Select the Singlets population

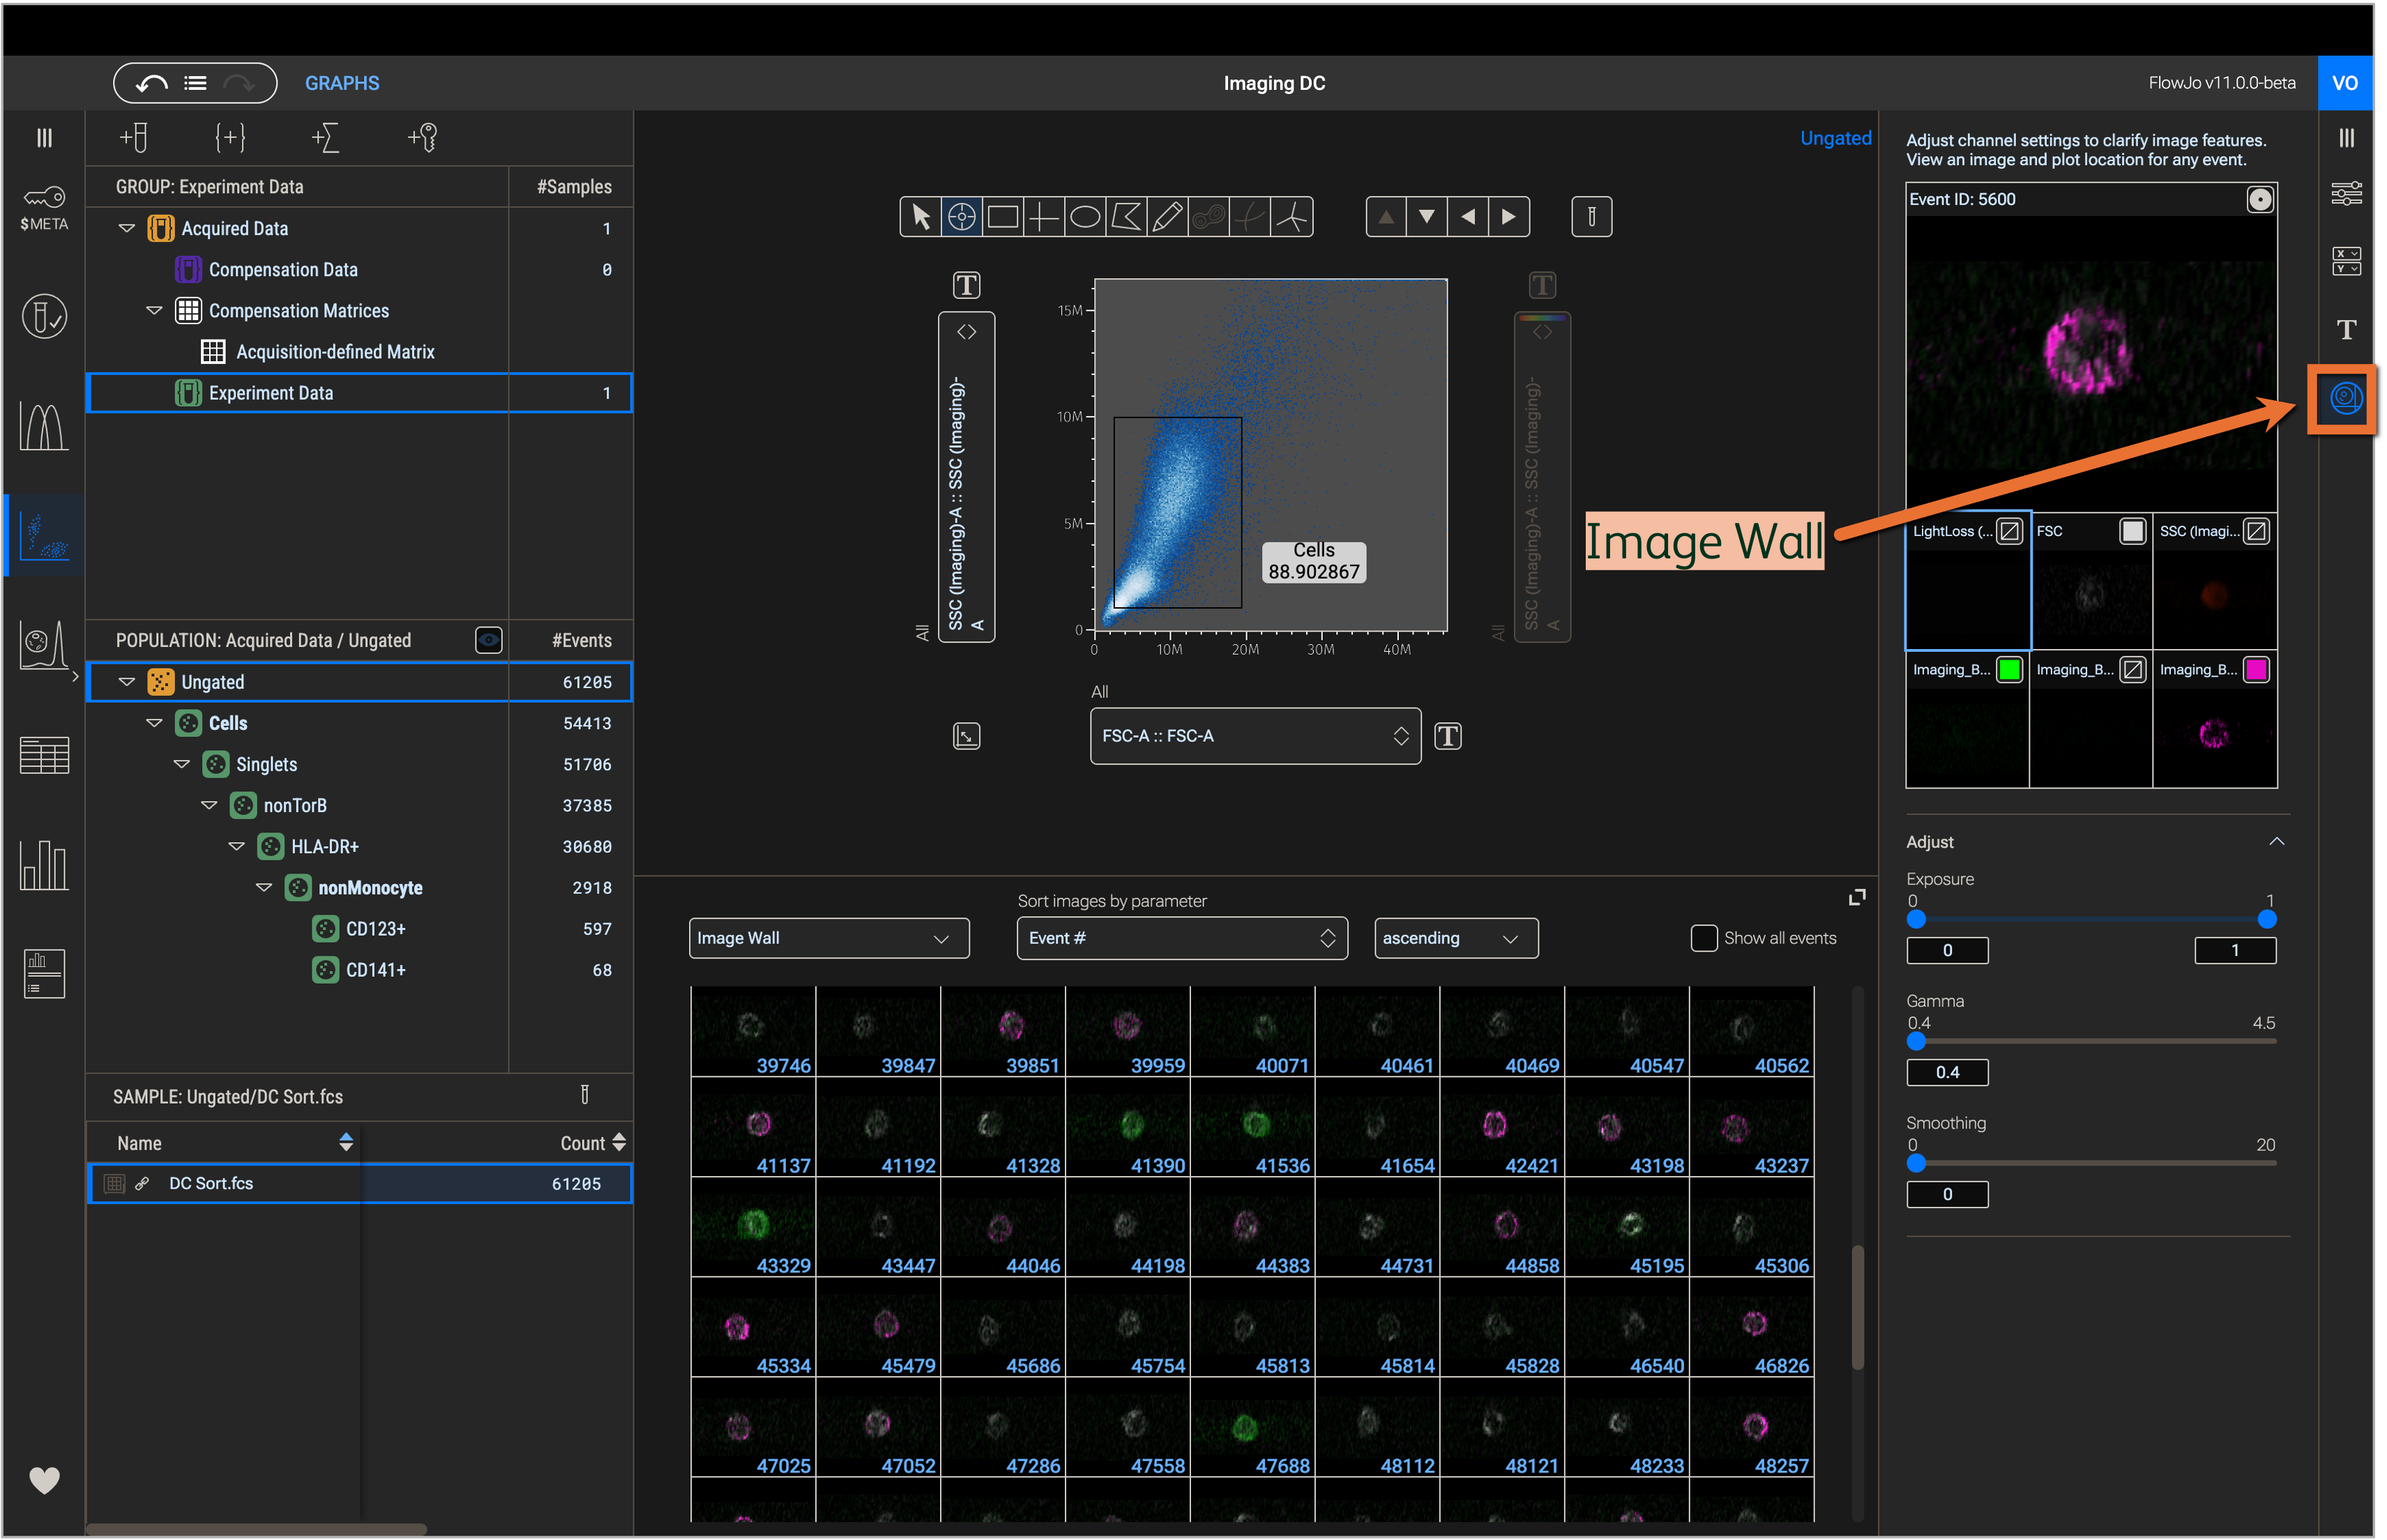click(266, 764)
